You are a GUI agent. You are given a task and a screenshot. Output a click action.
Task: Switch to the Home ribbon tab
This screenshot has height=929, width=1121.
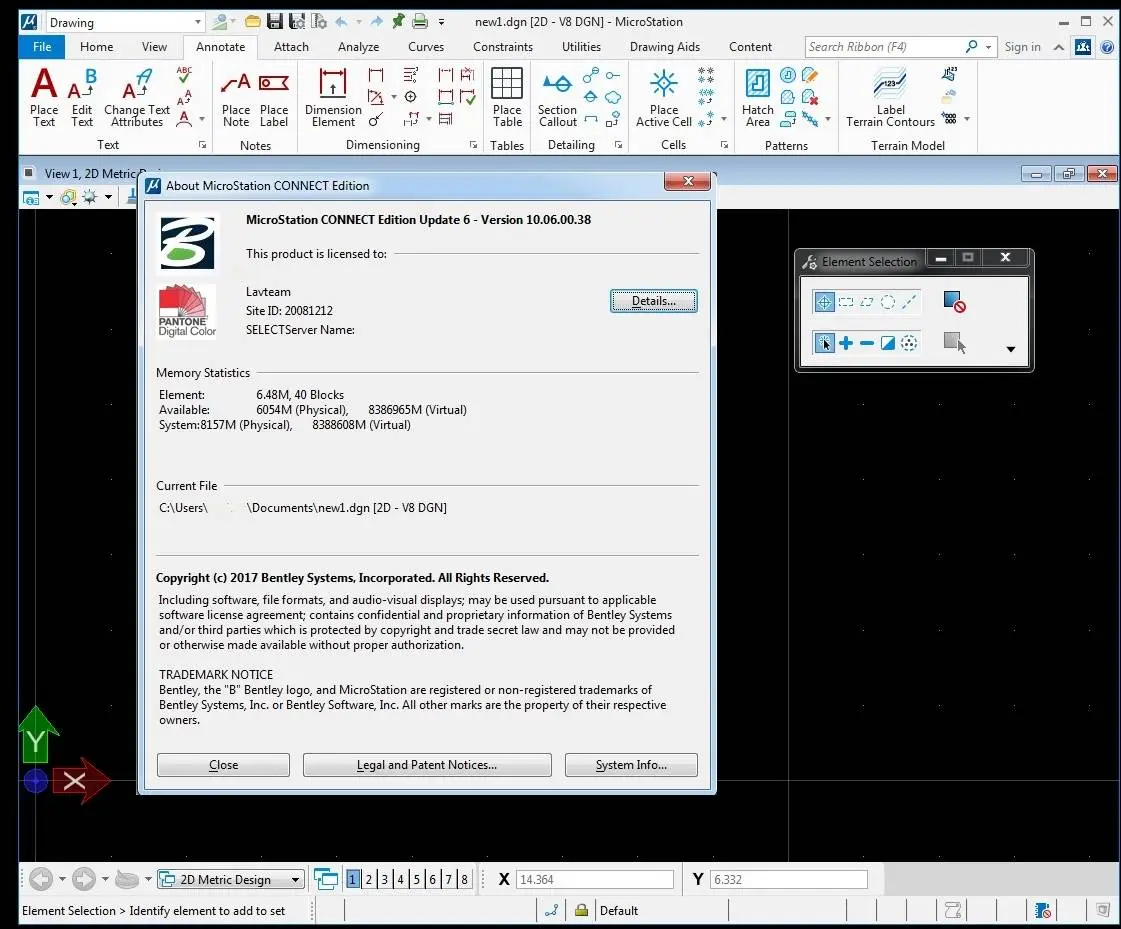click(x=97, y=46)
